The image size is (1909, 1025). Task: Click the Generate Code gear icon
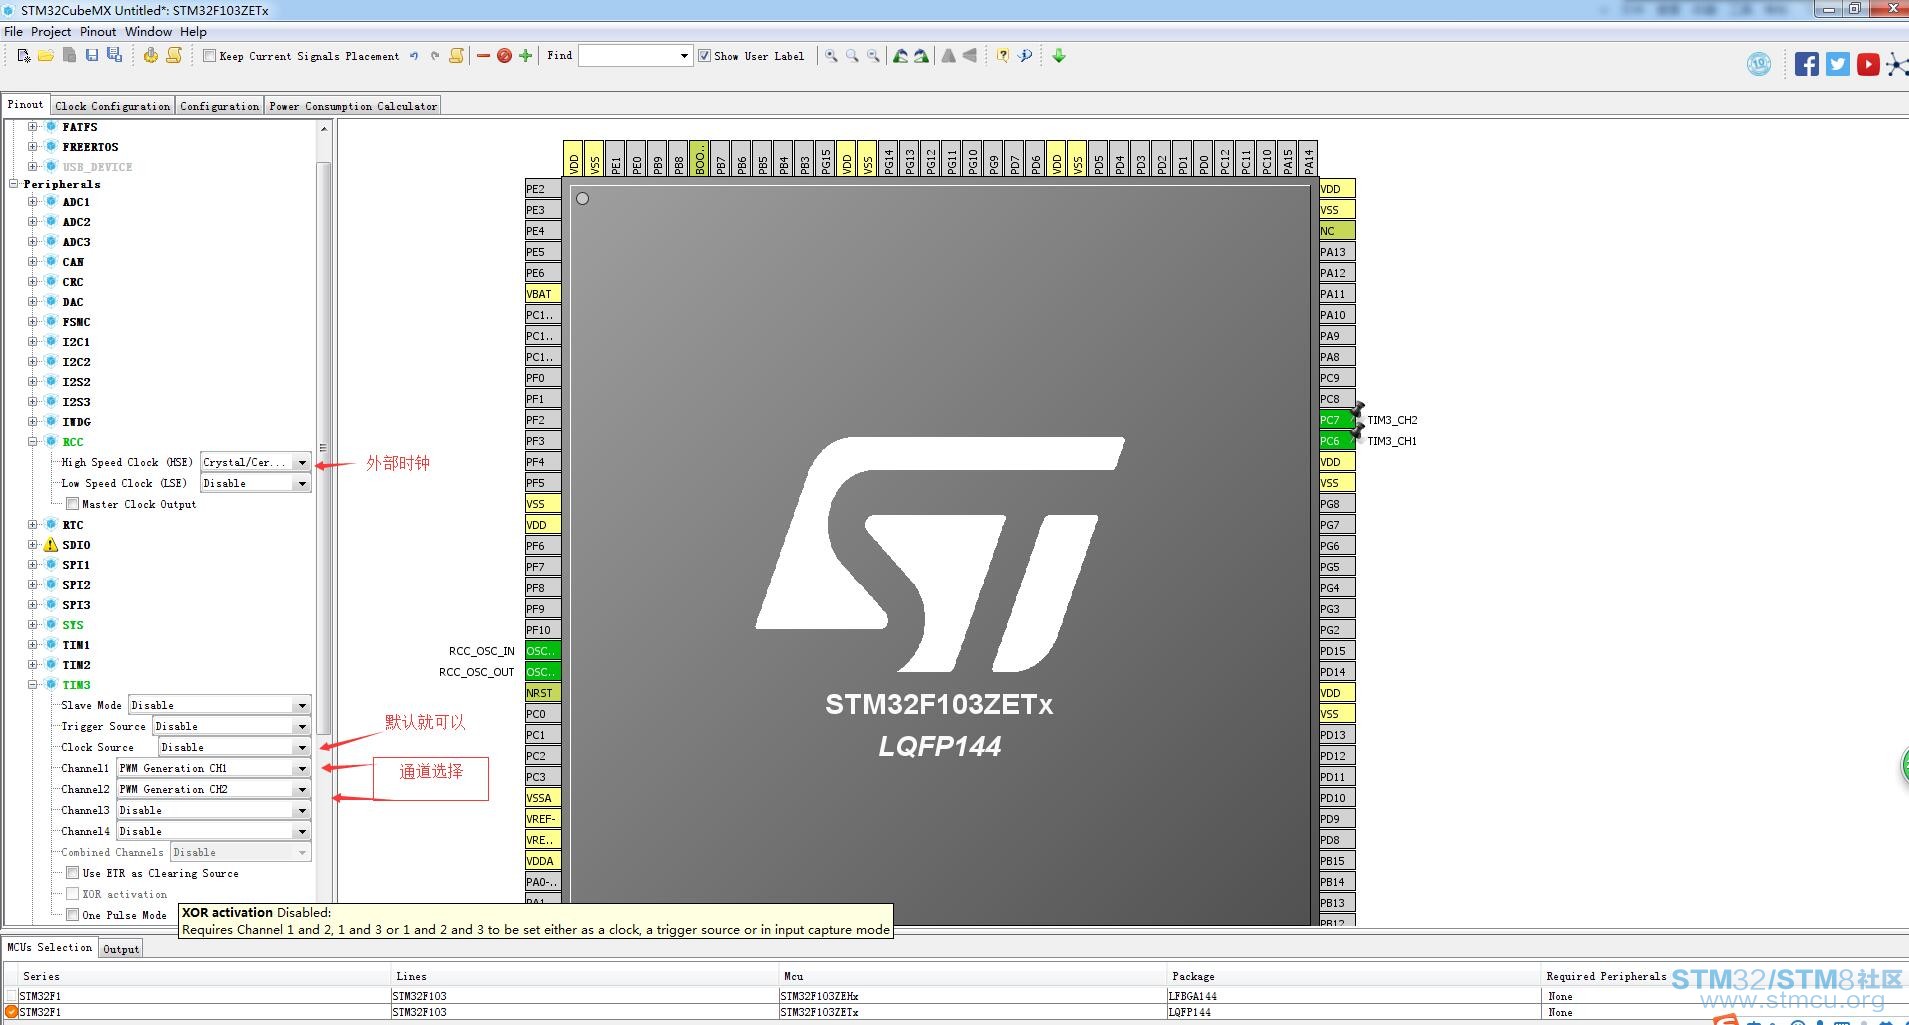[150, 56]
